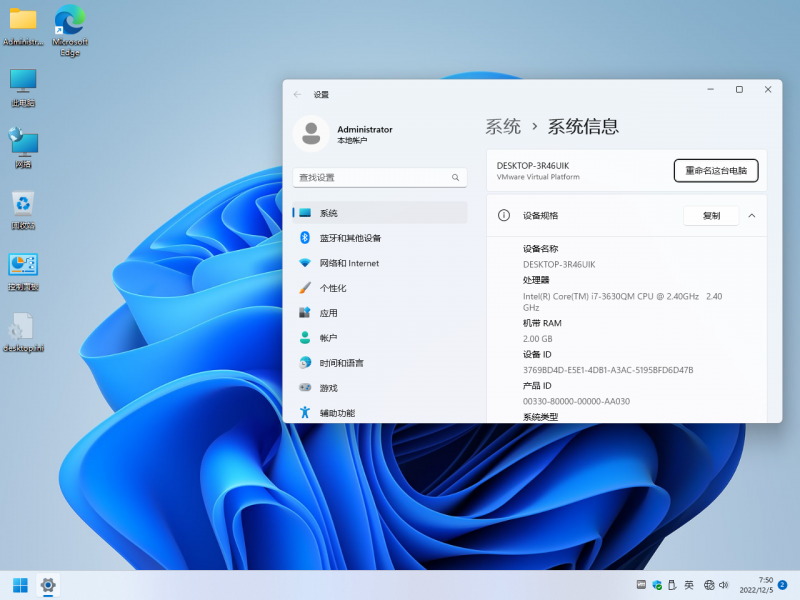
Task: Click the Settings gear taskbar icon
Action: click(x=48, y=585)
